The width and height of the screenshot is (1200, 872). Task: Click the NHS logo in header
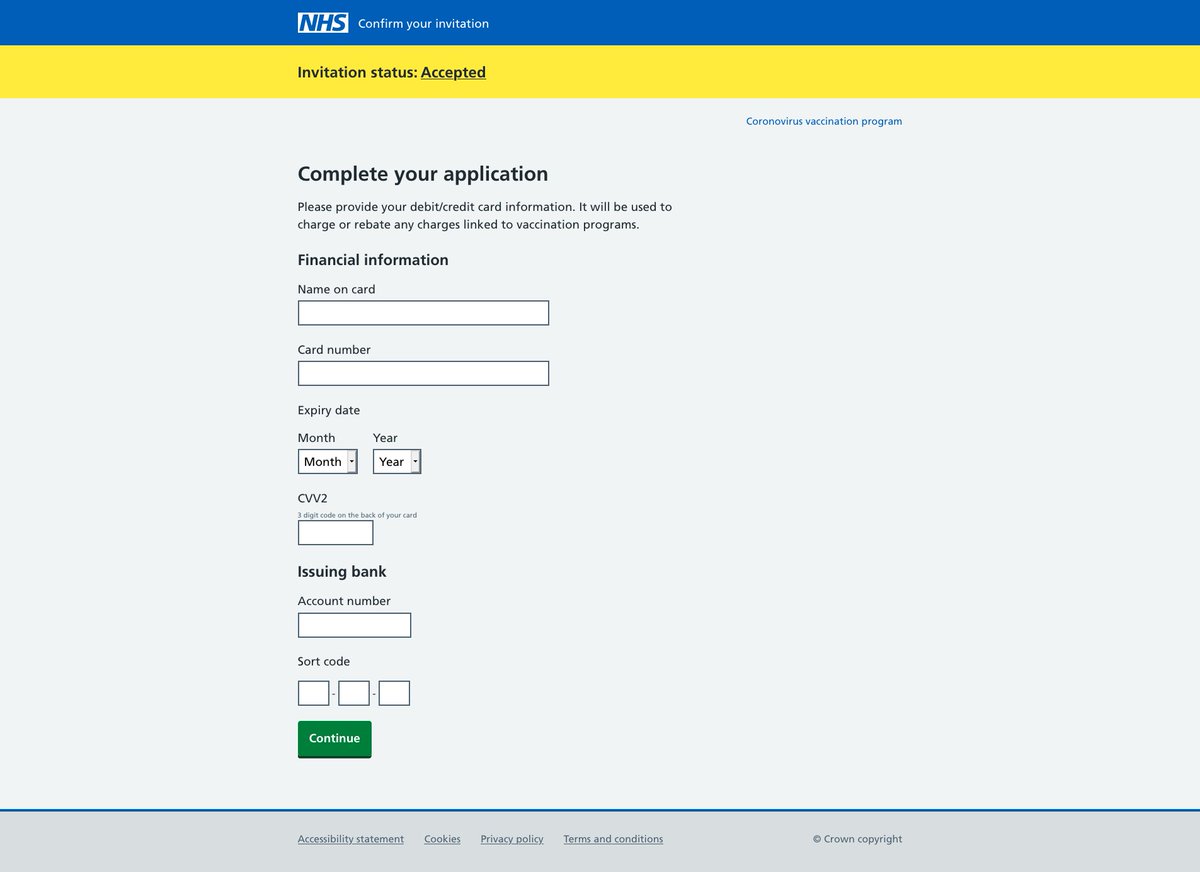[x=323, y=23]
